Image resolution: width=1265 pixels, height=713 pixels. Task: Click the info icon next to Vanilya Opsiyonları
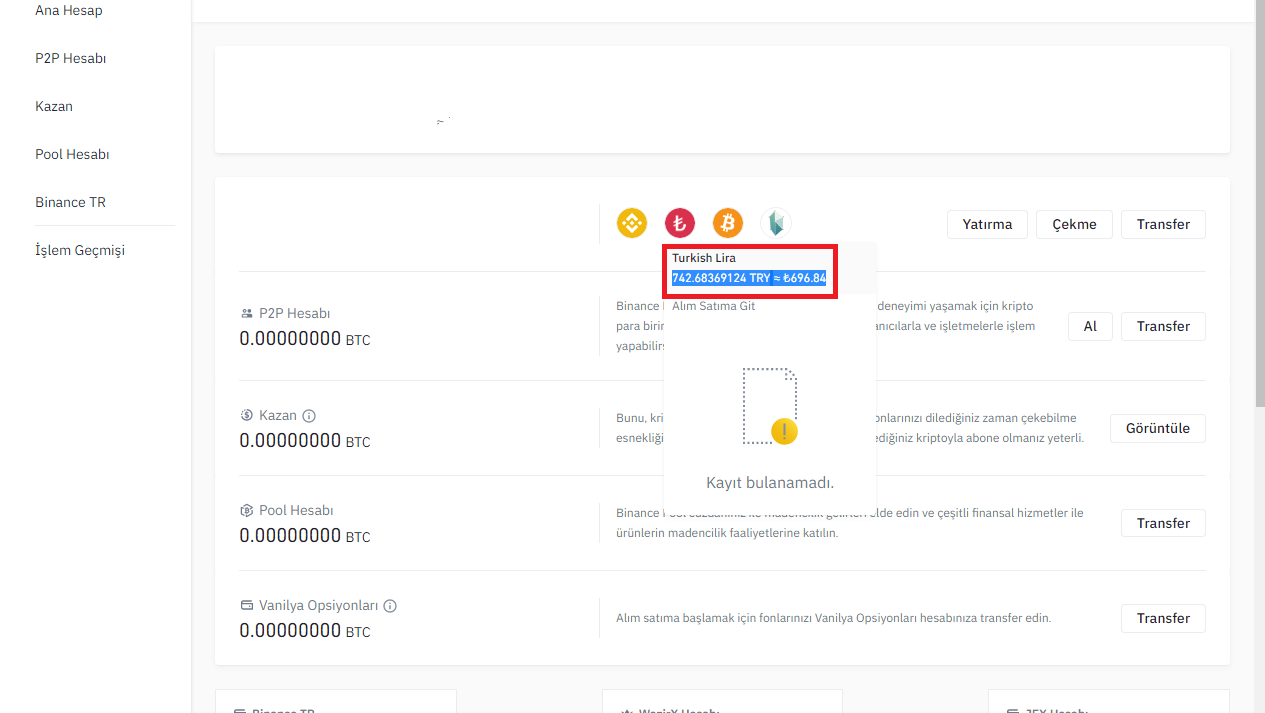[390, 606]
